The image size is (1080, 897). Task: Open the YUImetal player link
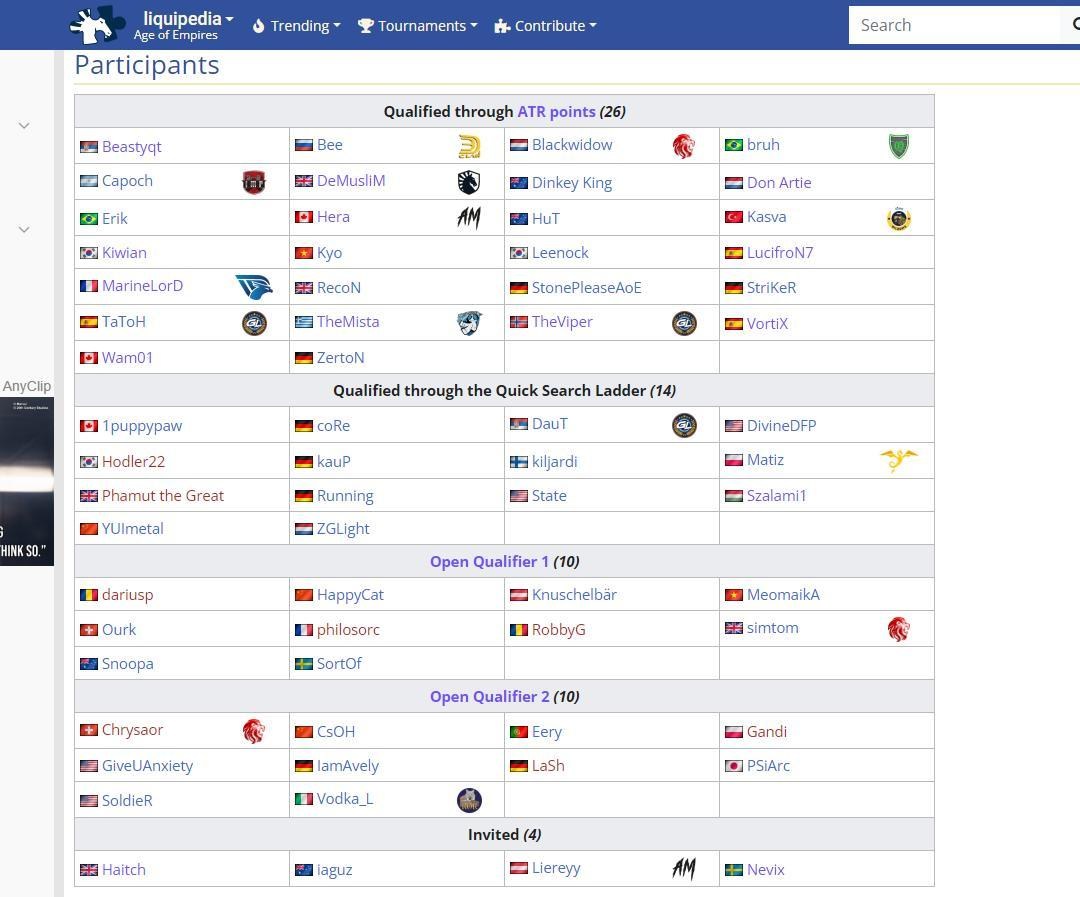click(132, 528)
